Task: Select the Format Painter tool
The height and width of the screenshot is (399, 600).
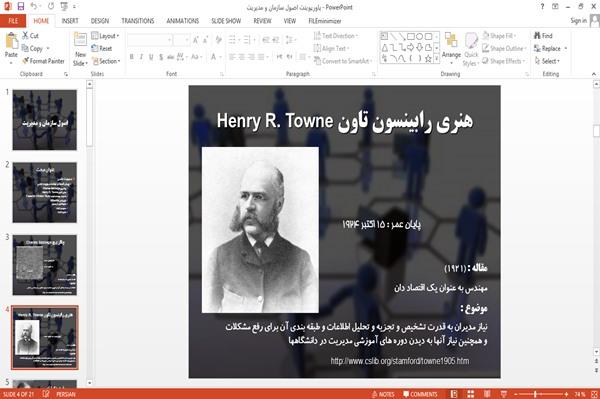Action: click(43, 61)
